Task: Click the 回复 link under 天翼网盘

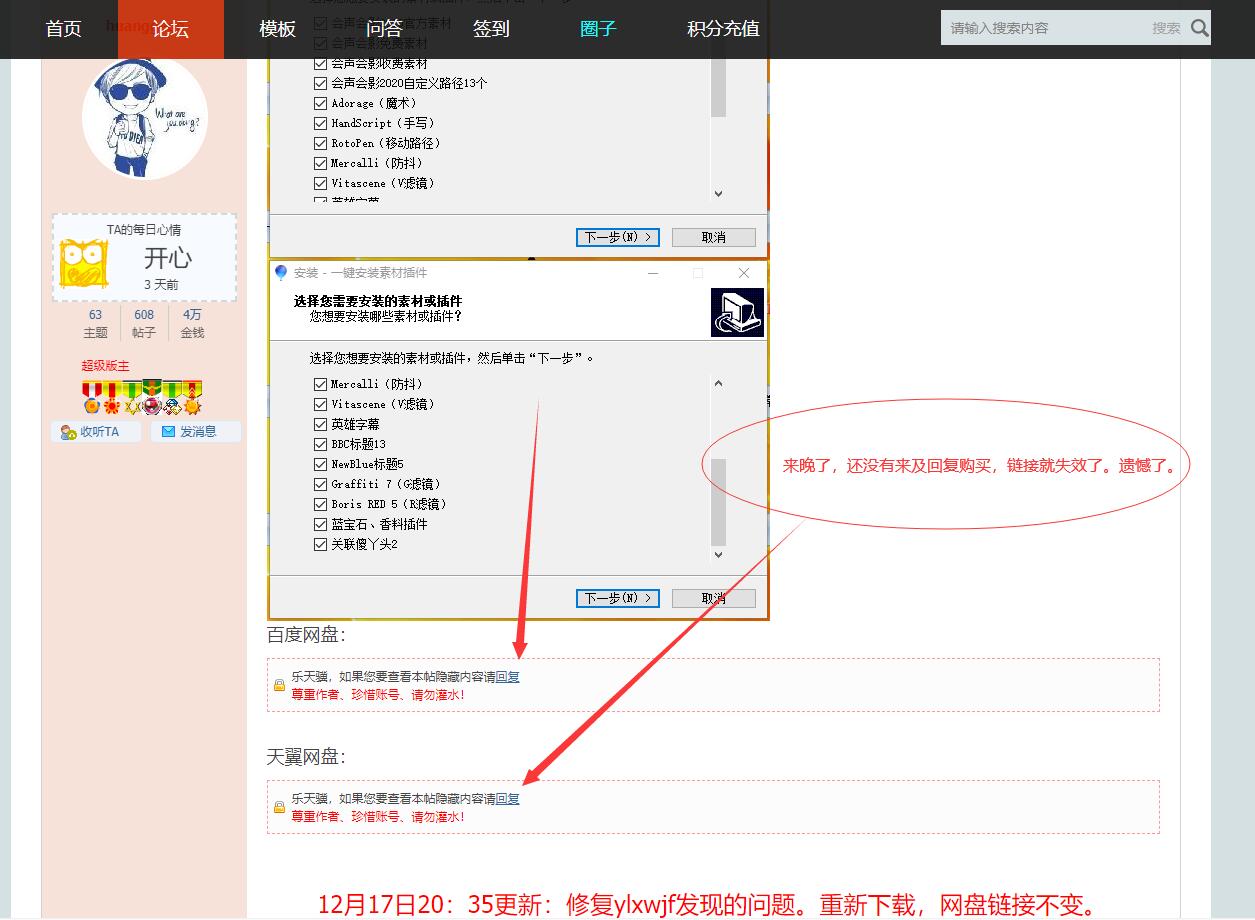Action: 508,799
